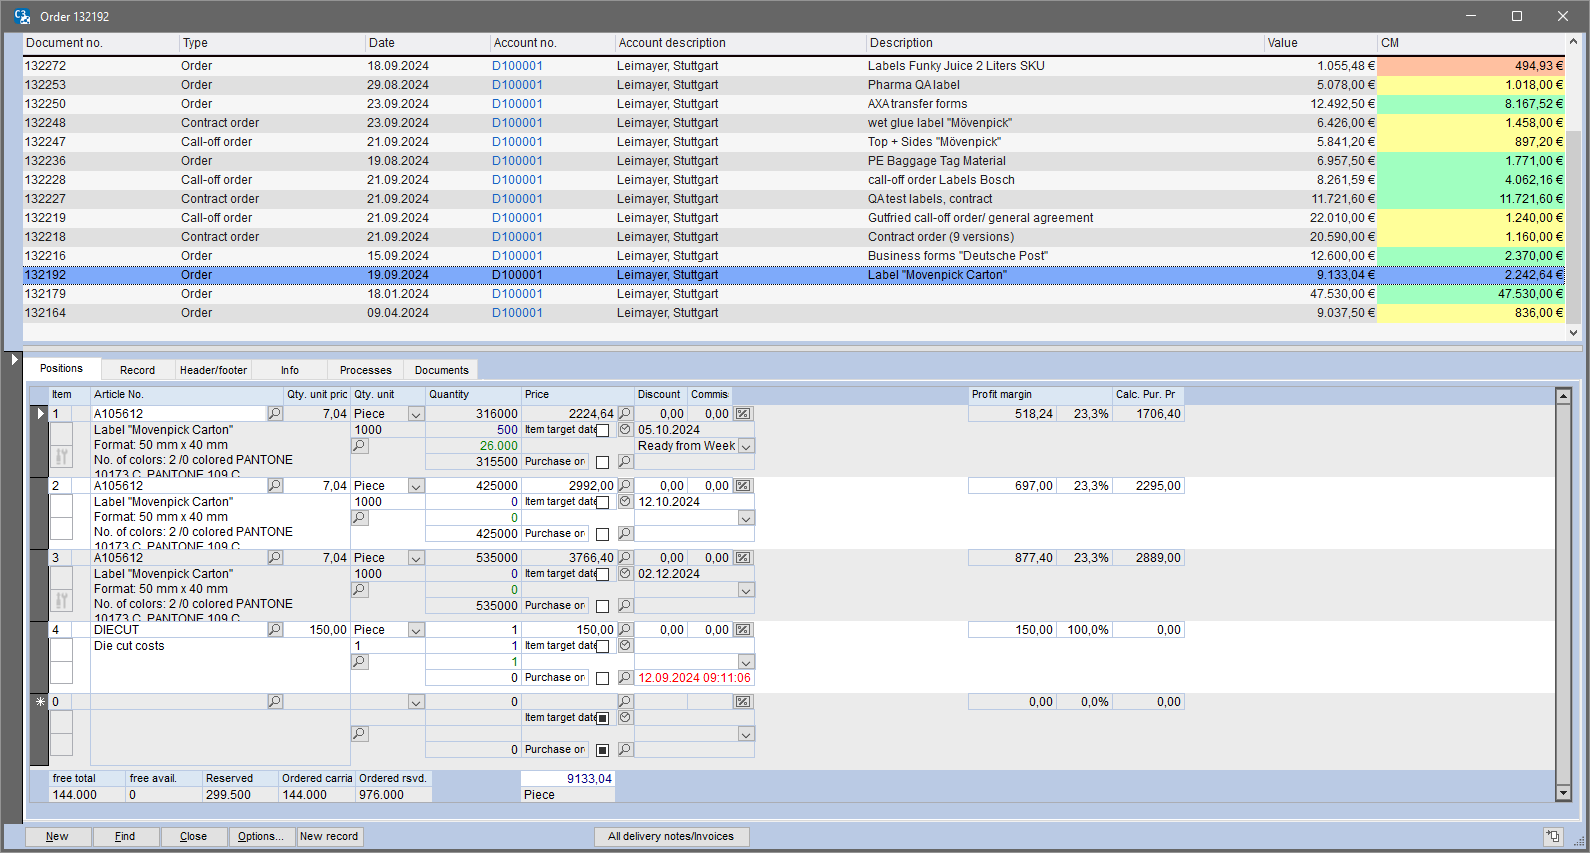Click percent discount icon for item 3

tap(743, 558)
